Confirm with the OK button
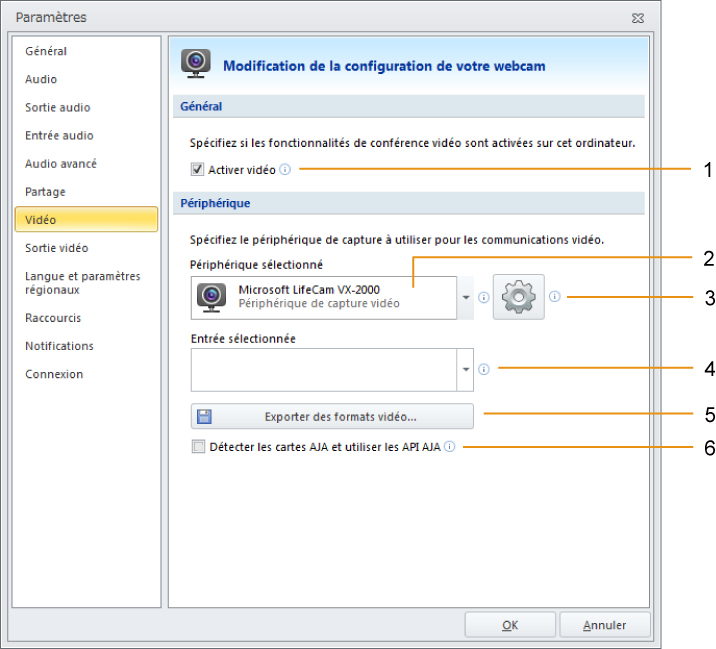The image size is (716, 649). click(x=510, y=625)
